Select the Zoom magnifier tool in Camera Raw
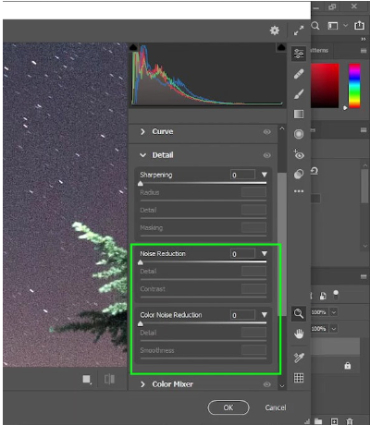The image size is (370, 425). [299, 314]
